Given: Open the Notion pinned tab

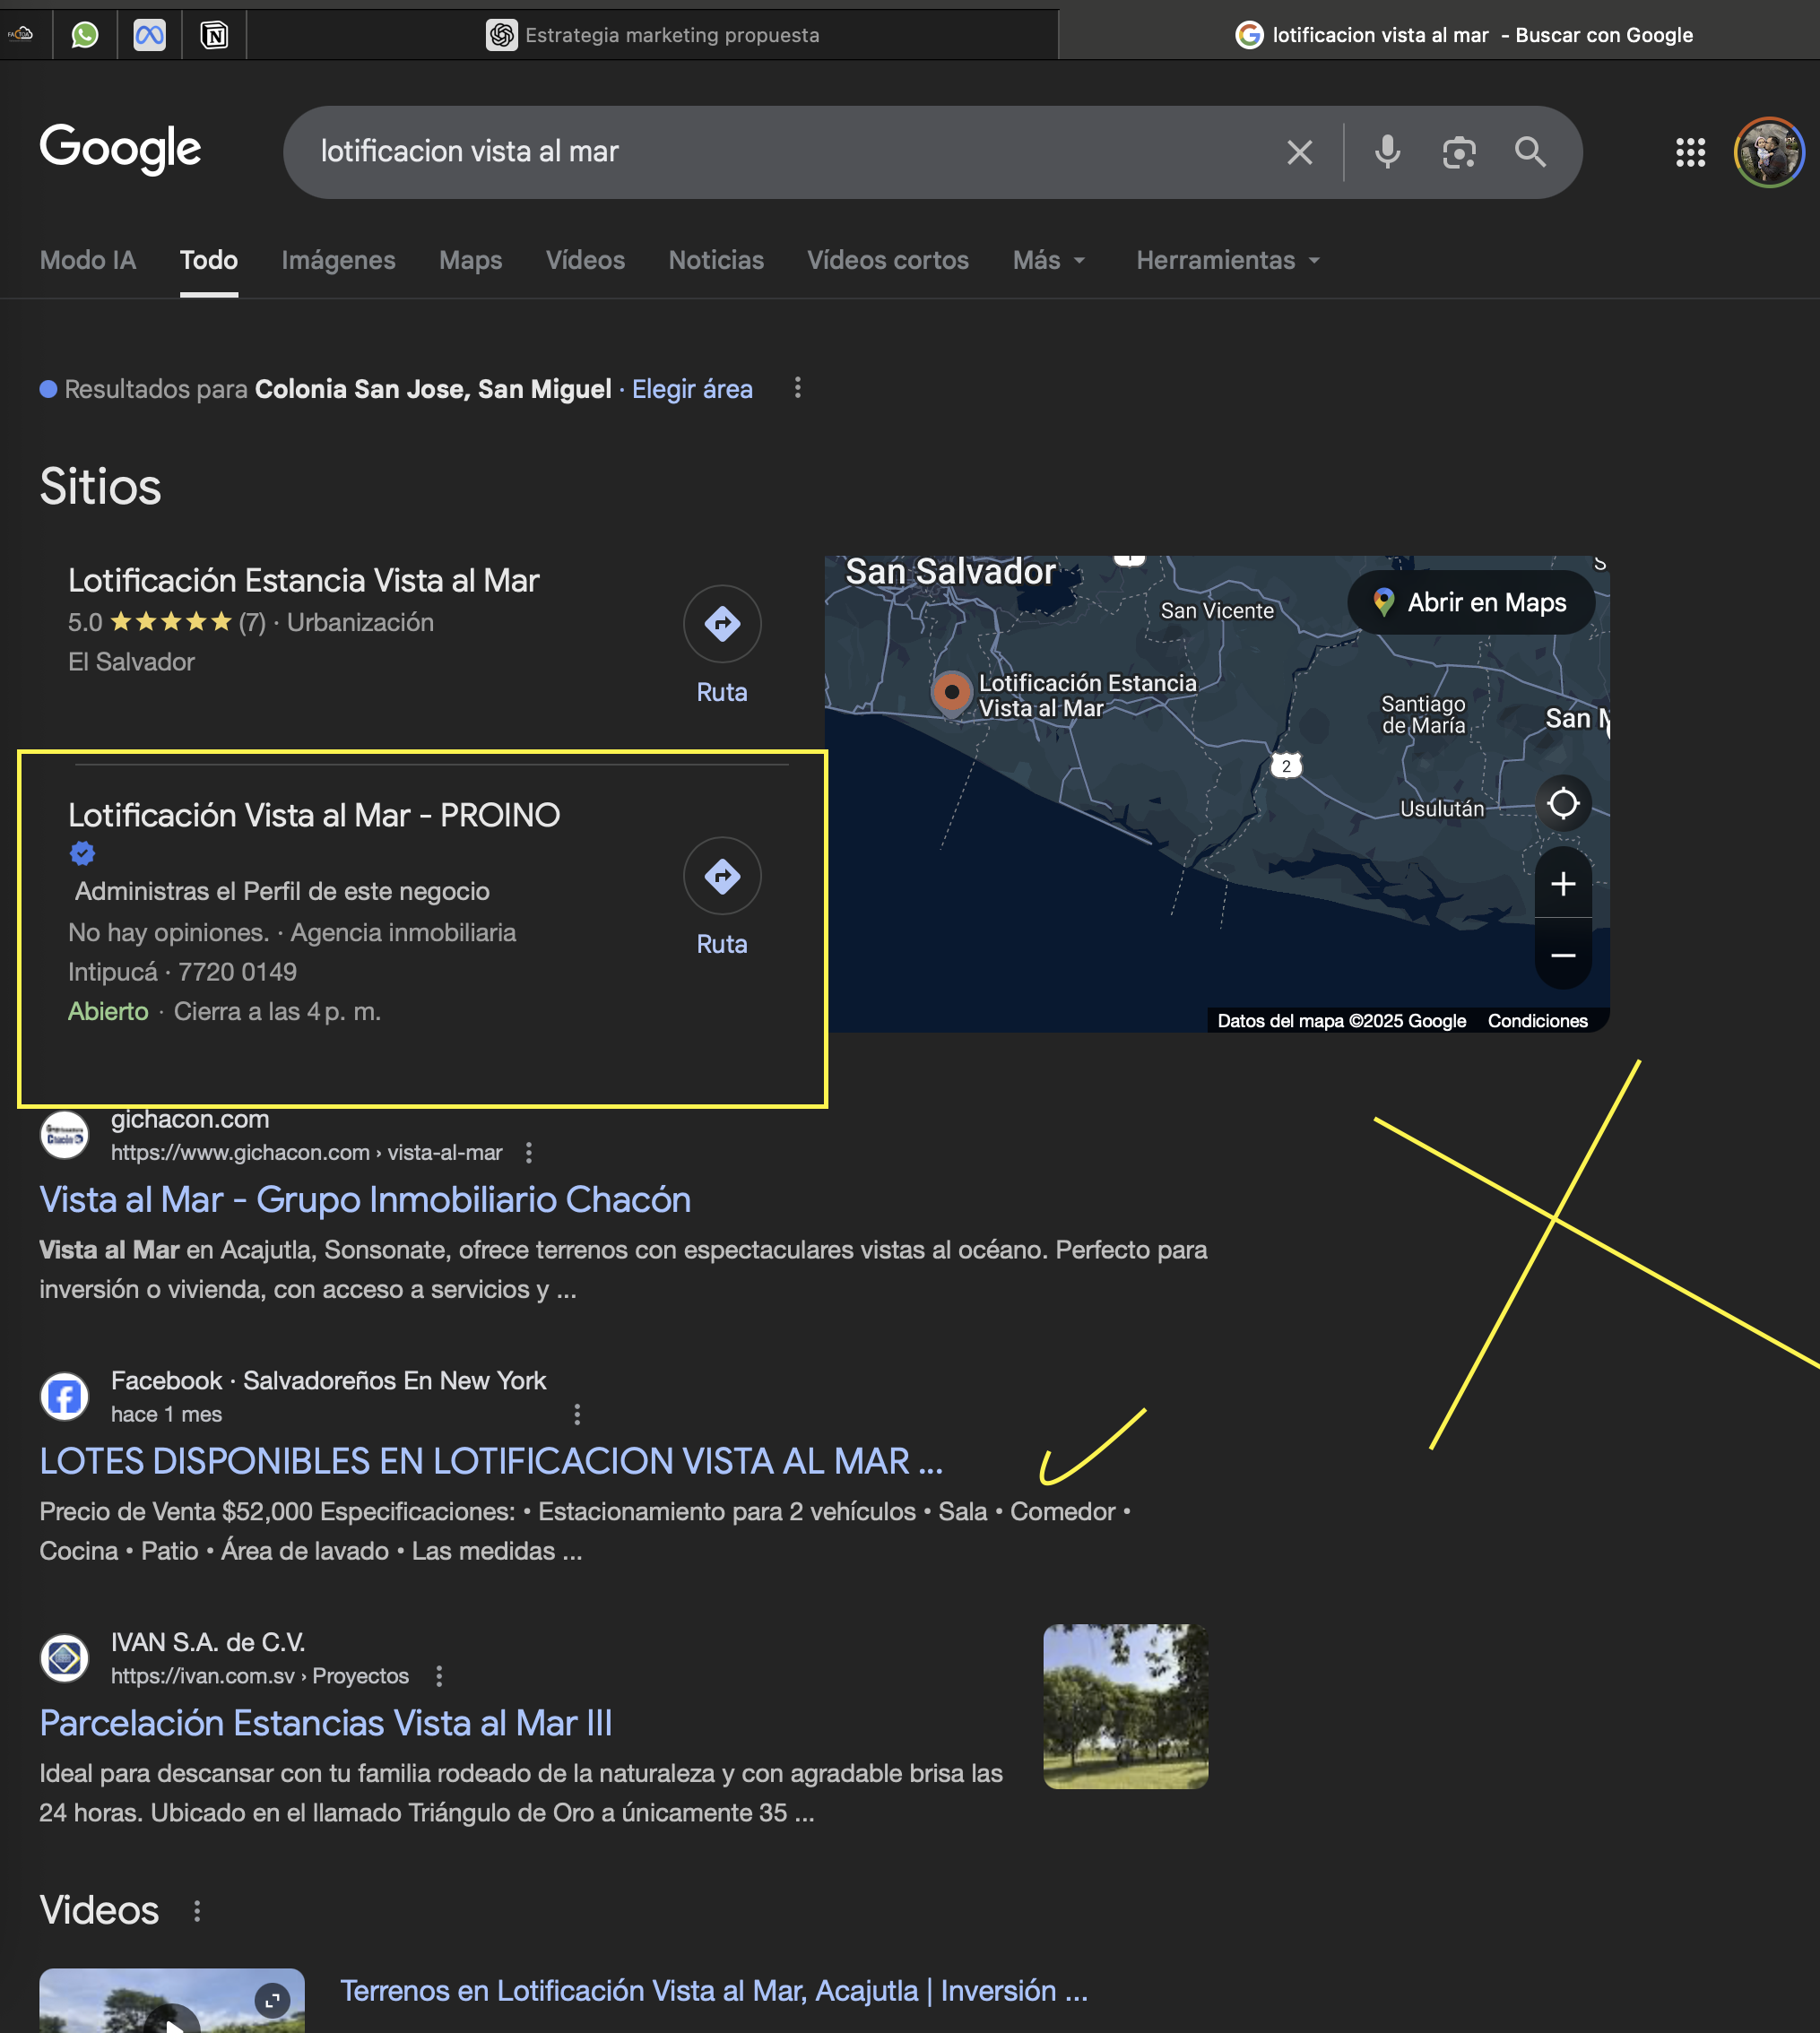Looking at the screenshot, I should tap(214, 35).
